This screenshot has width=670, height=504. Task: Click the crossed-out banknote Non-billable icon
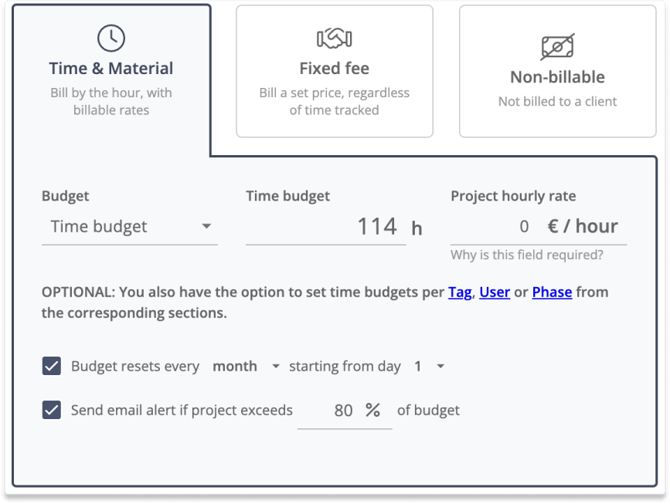[558, 47]
